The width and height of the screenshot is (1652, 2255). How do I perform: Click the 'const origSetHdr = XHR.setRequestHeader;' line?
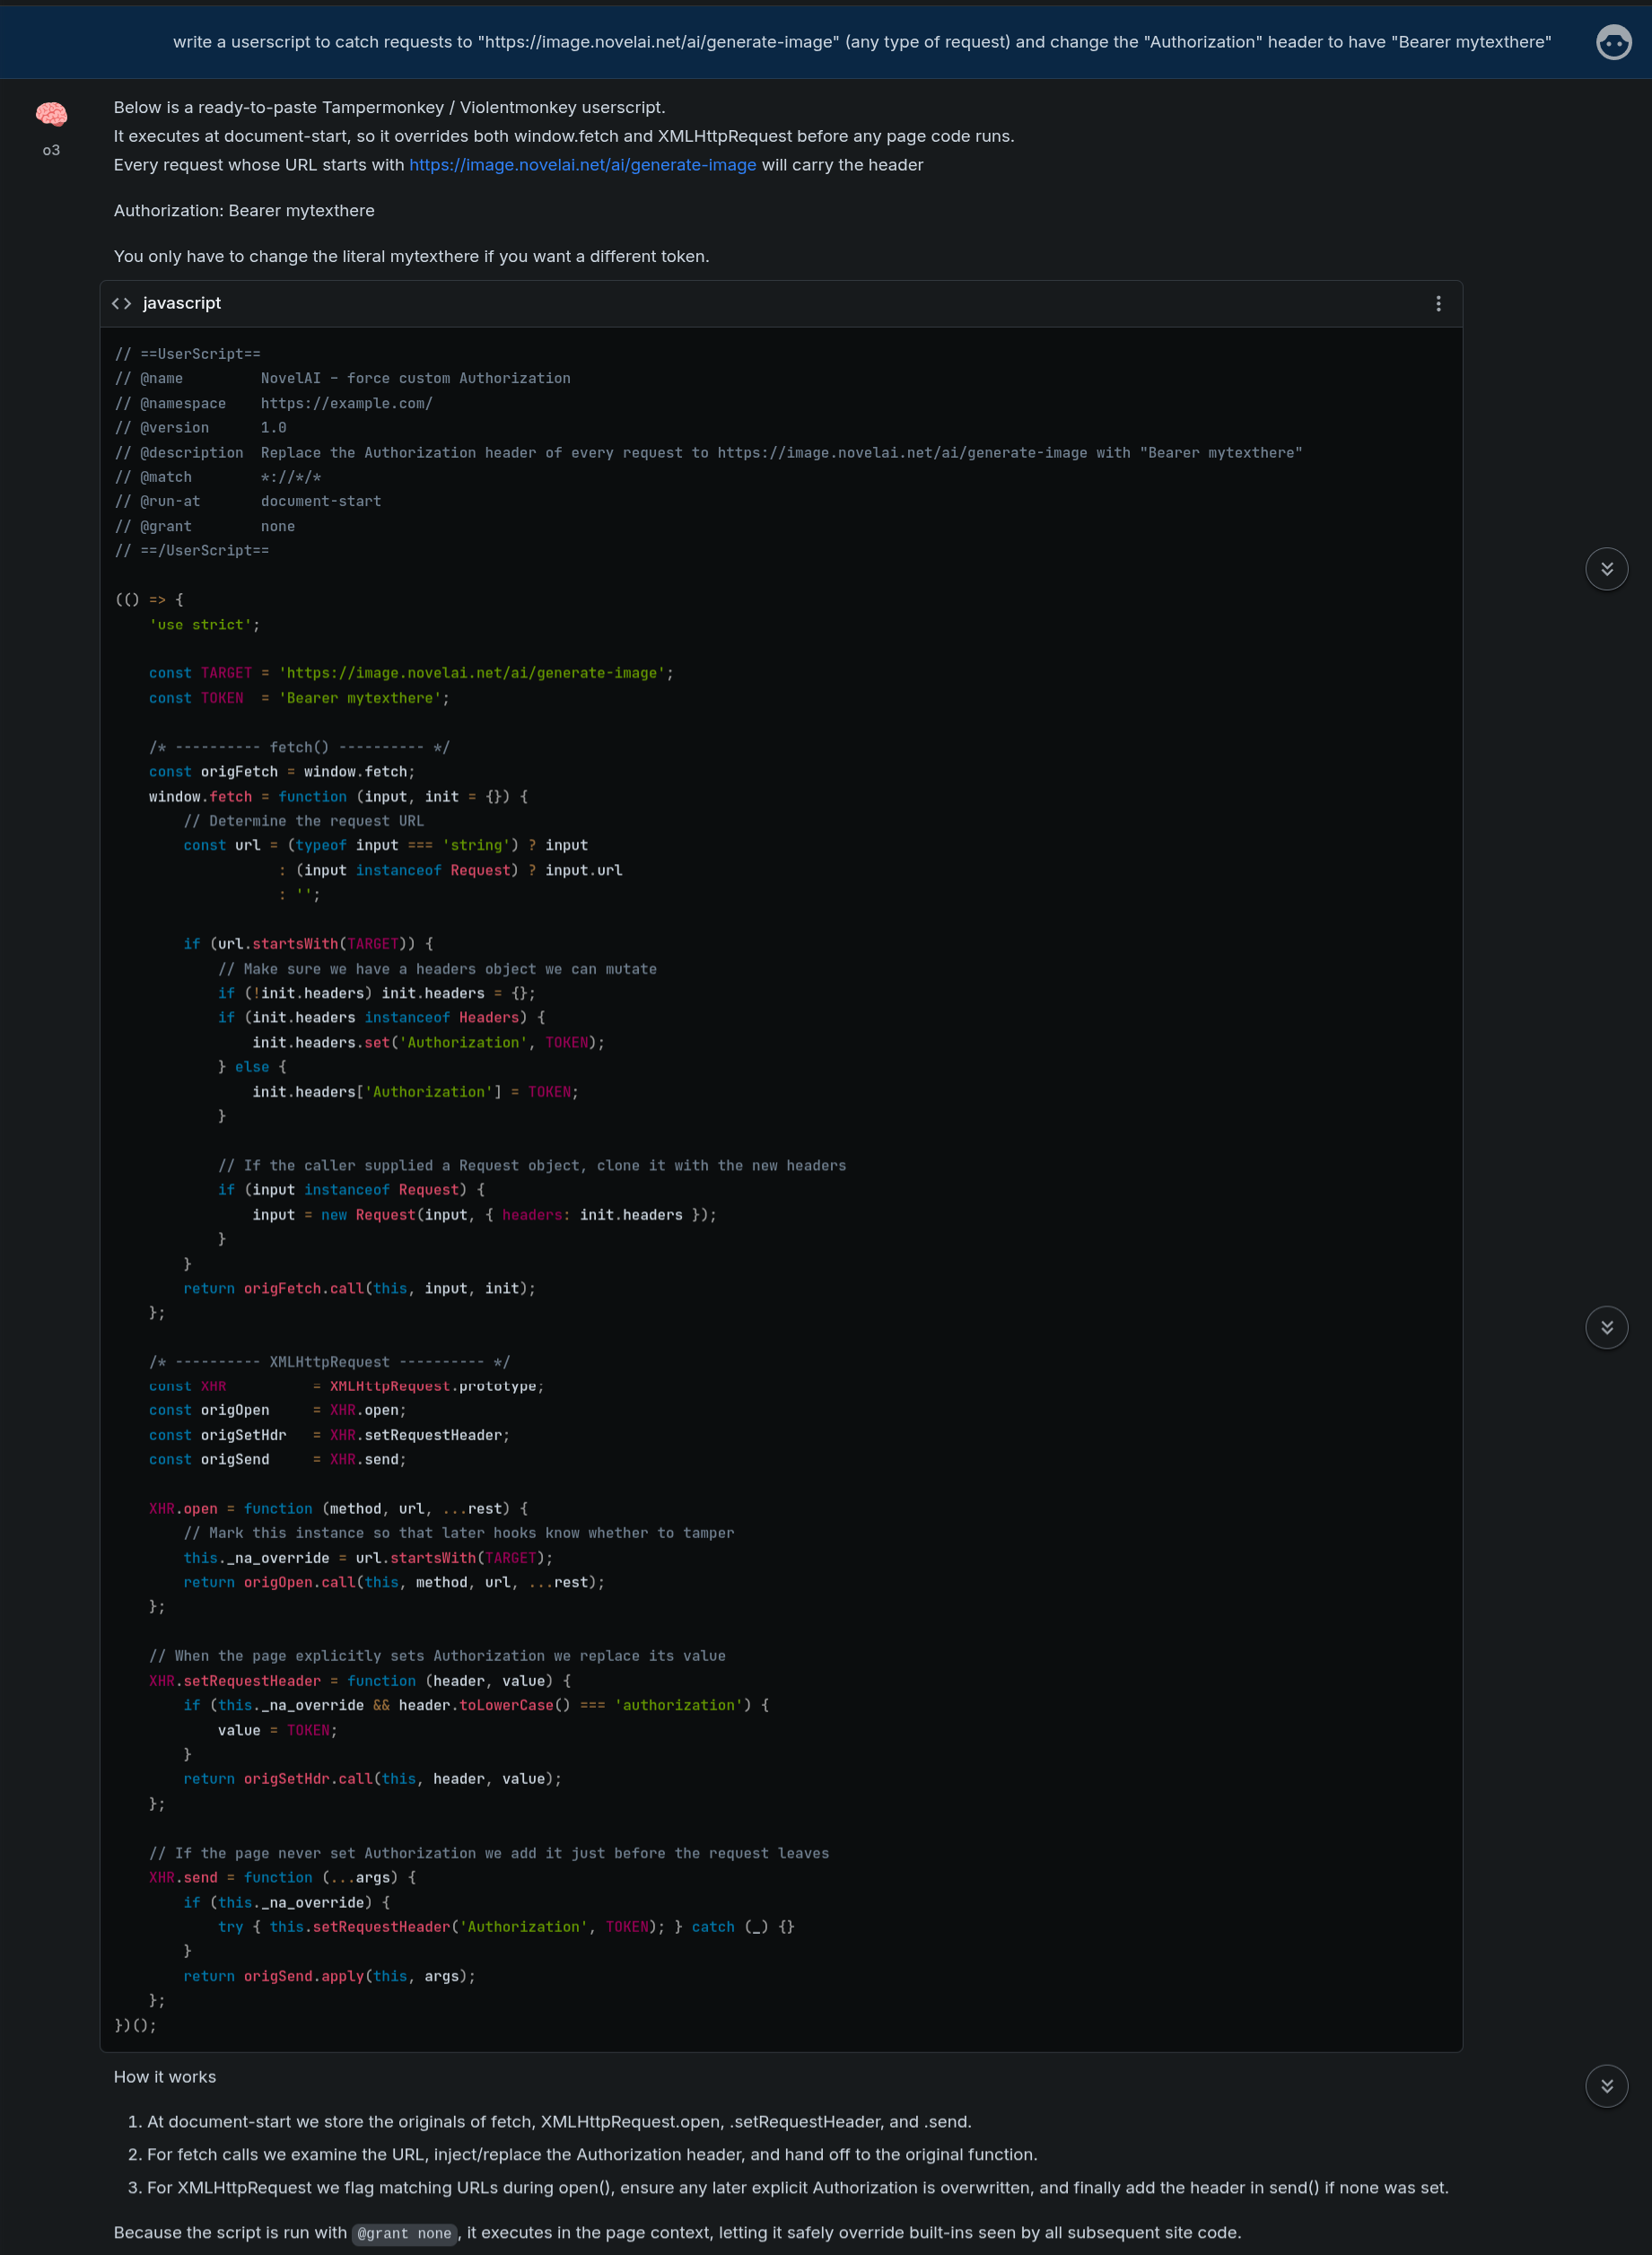[x=329, y=1435]
